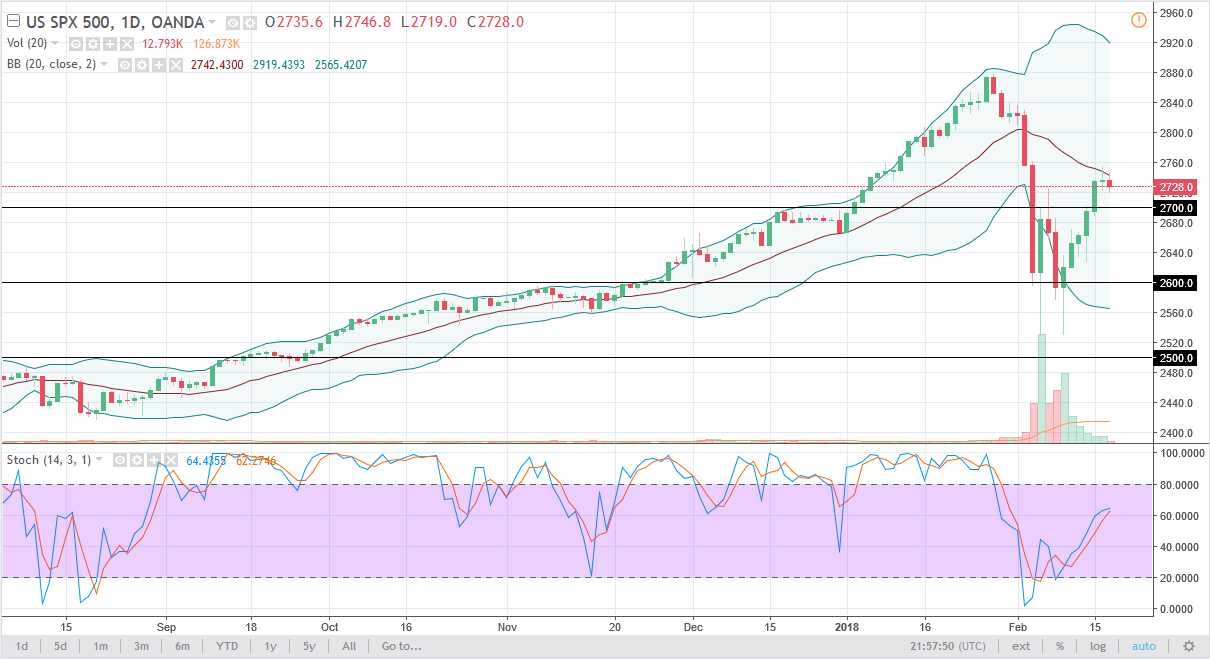Open the US SPX 500 symbol dropdown
The image size is (1210, 659).
(212, 21)
